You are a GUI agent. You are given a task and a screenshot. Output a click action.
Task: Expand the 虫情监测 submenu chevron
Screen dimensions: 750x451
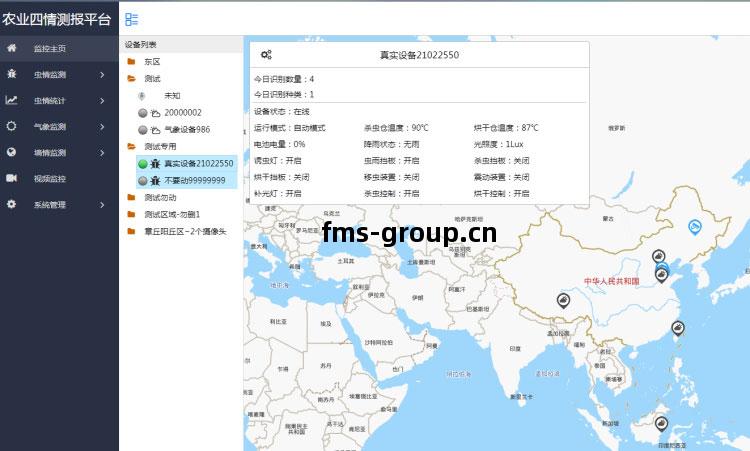pos(102,74)
